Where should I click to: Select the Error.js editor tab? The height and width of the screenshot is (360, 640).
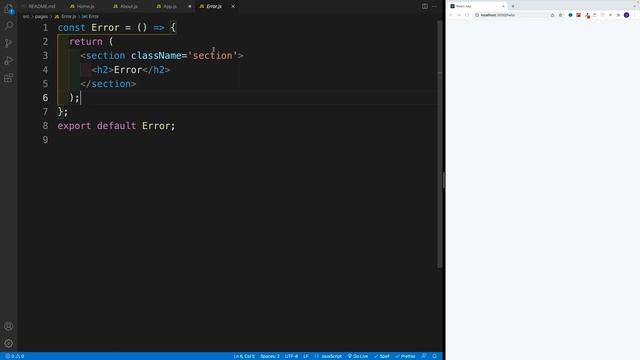(x=214, y=6)
